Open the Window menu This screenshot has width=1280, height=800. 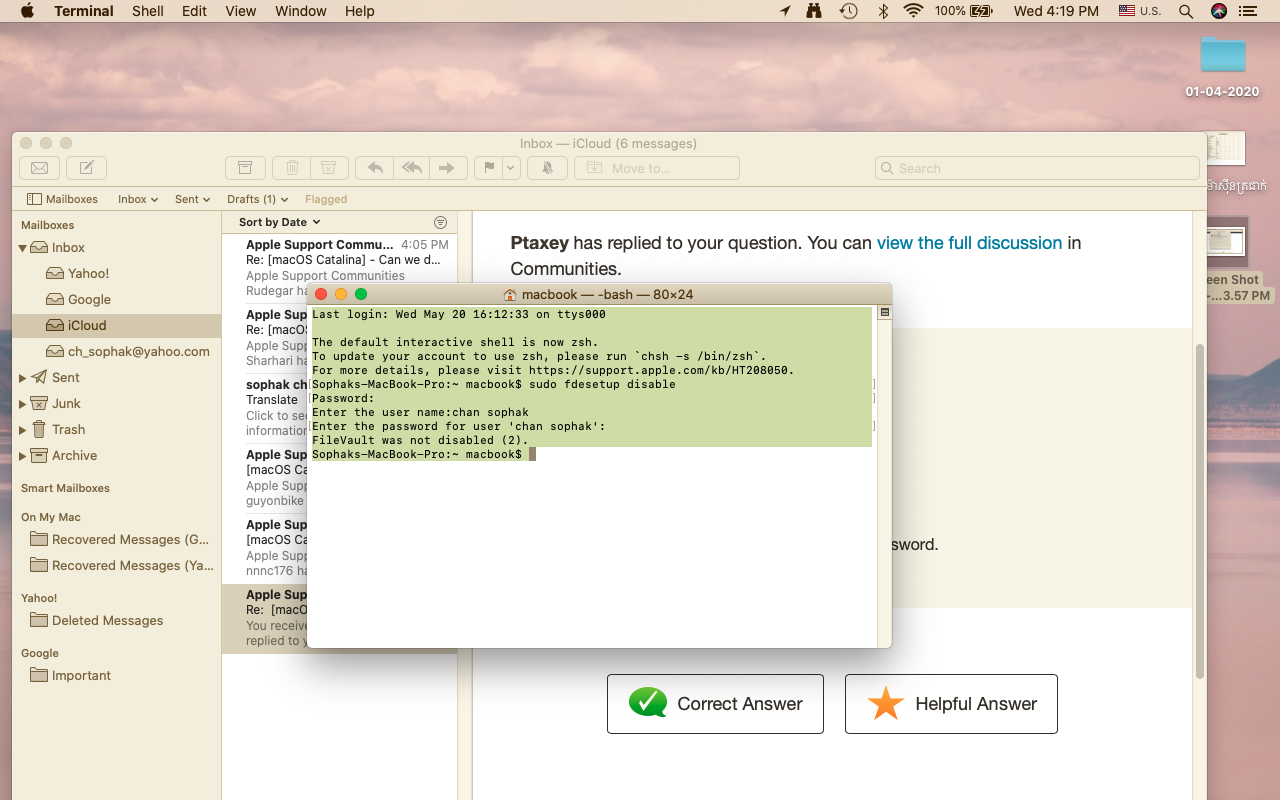click(301, 11)
